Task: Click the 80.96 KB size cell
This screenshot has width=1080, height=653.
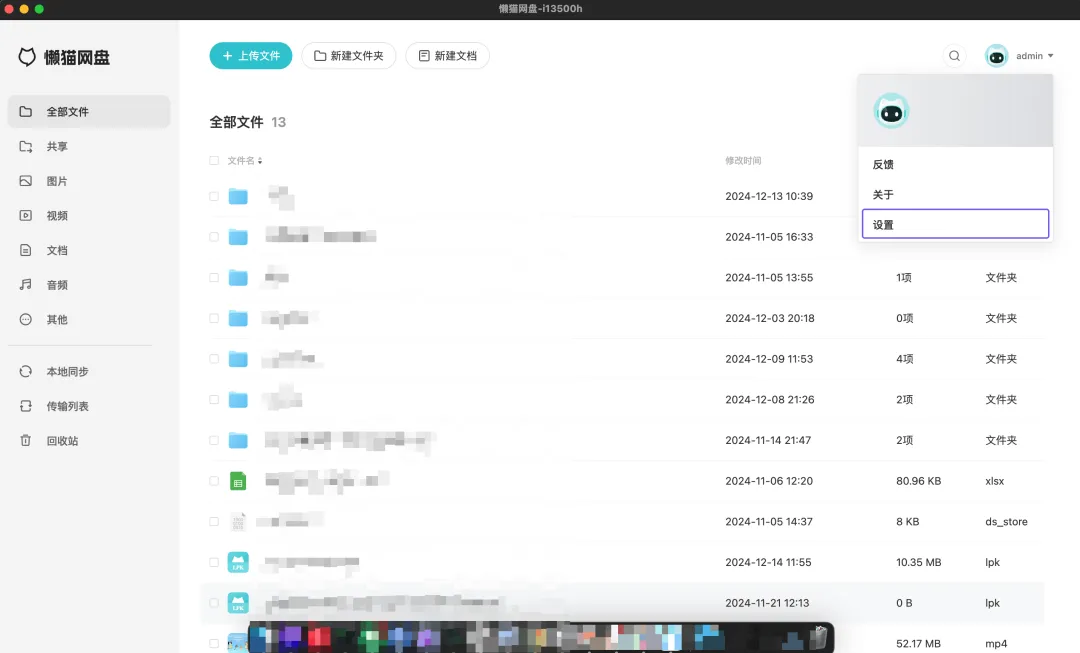Action: click(x=918, y=481)
